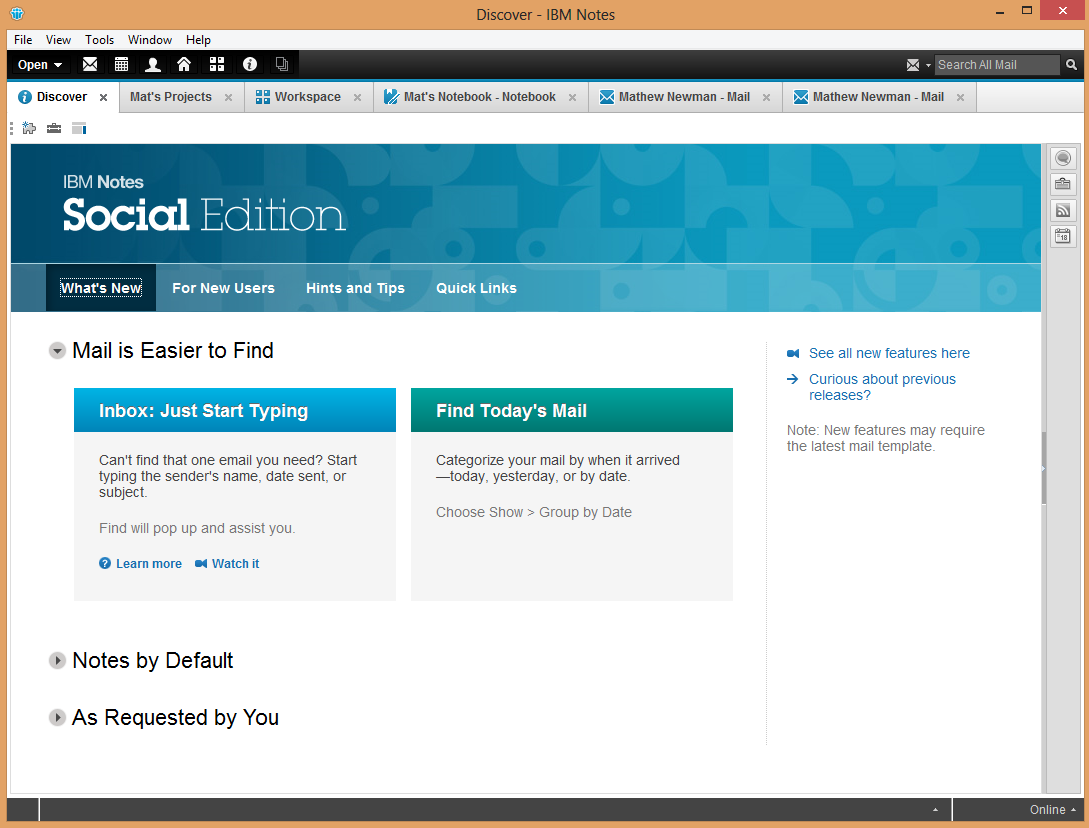
Task: Open the briefcase sidebar panel icon
Action: coord(1063,184)
